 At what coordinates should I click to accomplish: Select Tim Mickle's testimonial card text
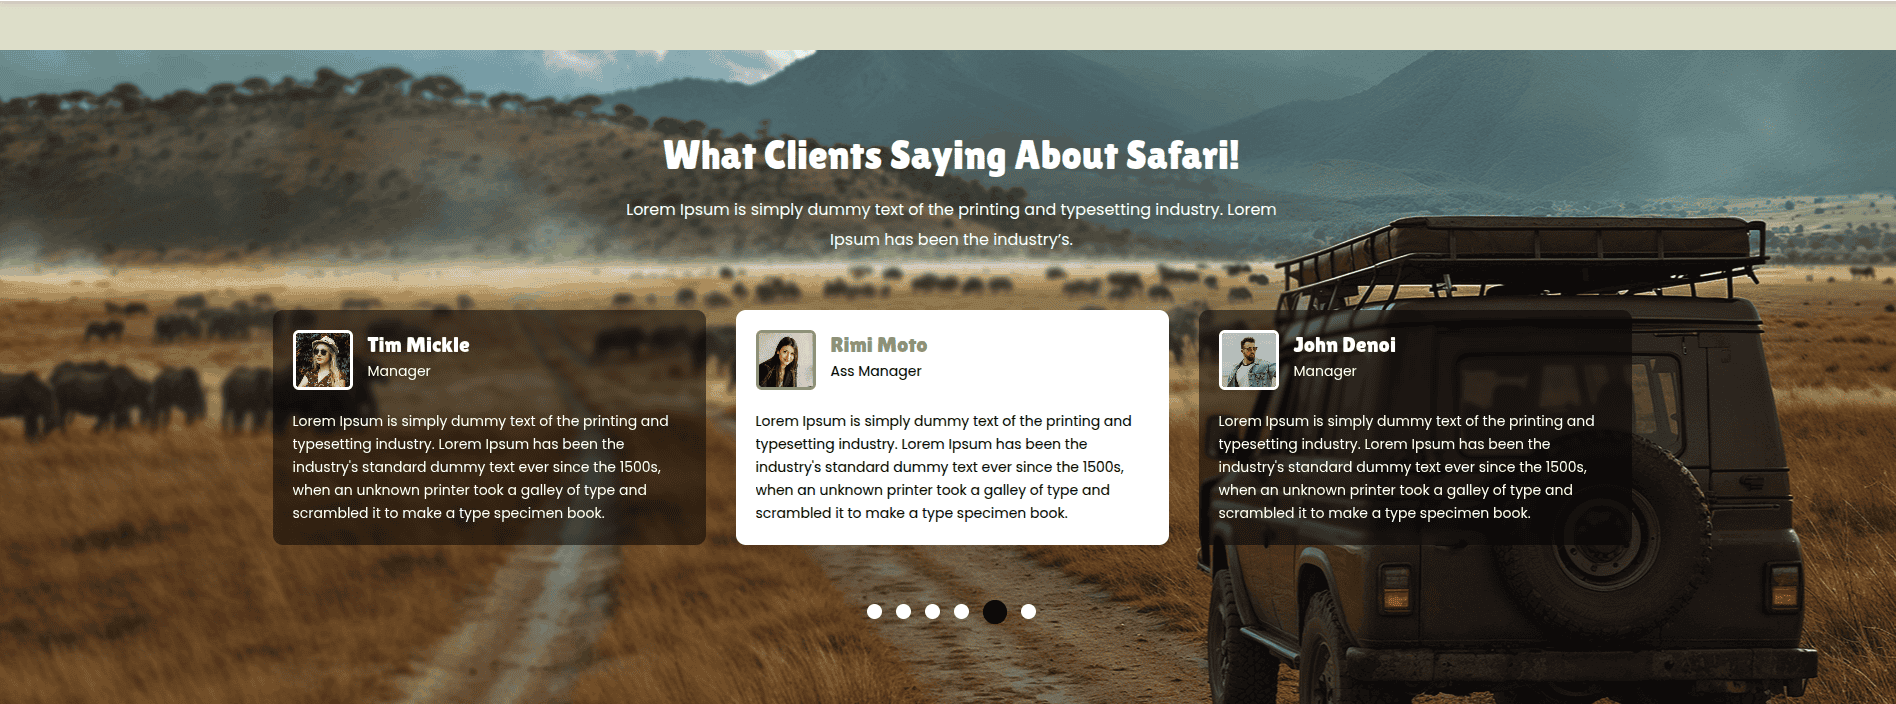coord(481,467)
